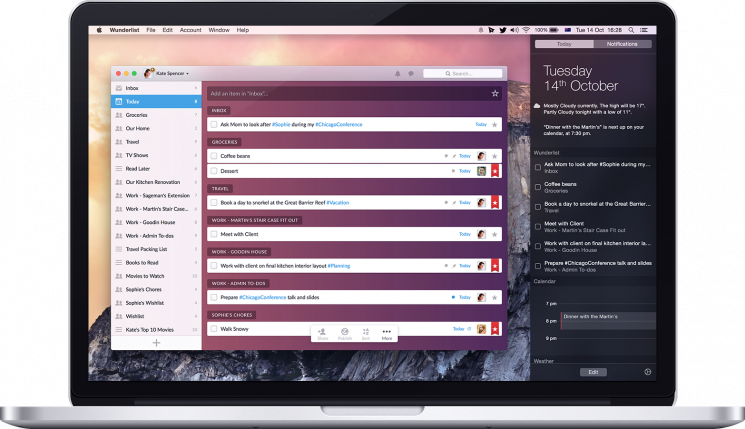Click the Twitter icon in menu bar
The height and width of the screenshot is (429, 745).
503,30
